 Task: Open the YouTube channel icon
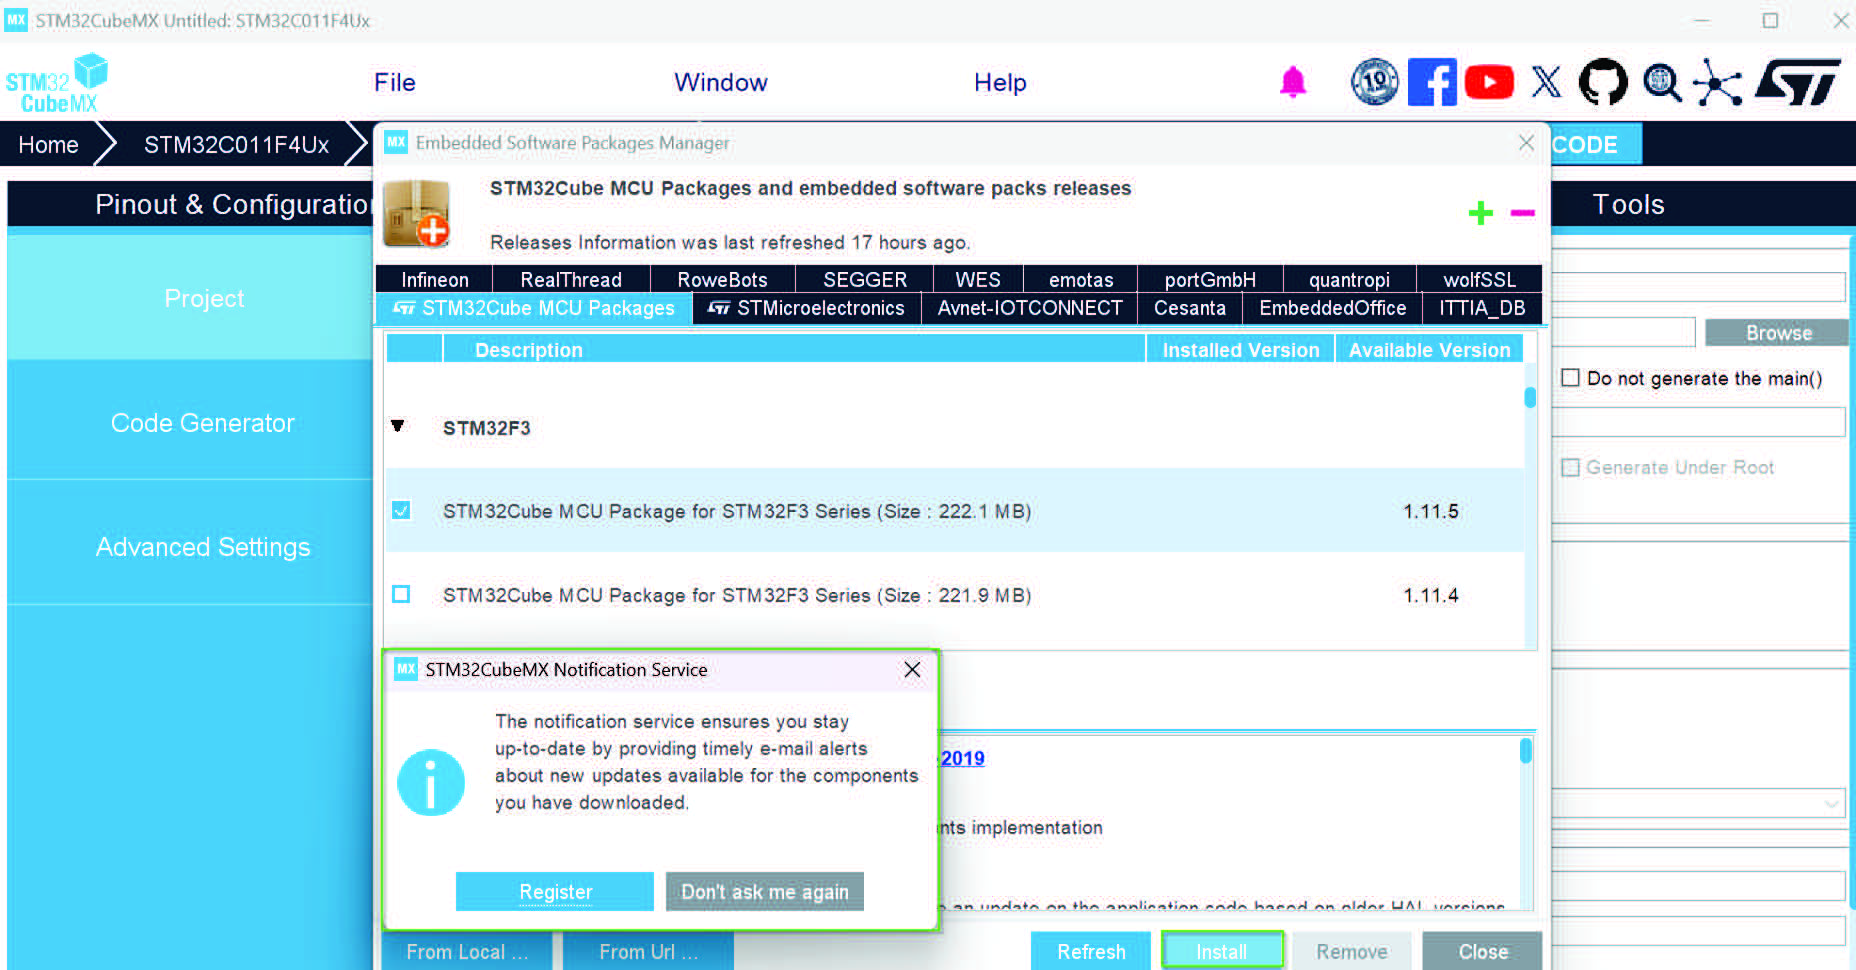[x=1489, y=82]
